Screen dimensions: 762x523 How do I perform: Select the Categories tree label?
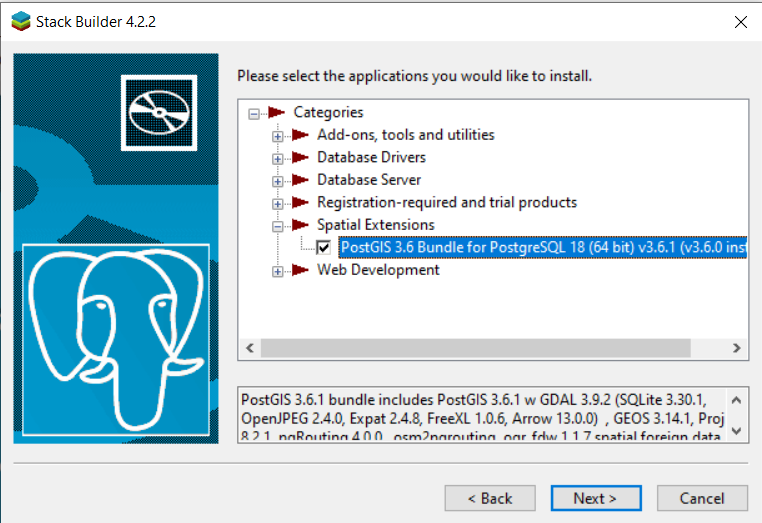pyautogui.click(x=328, y=112)
